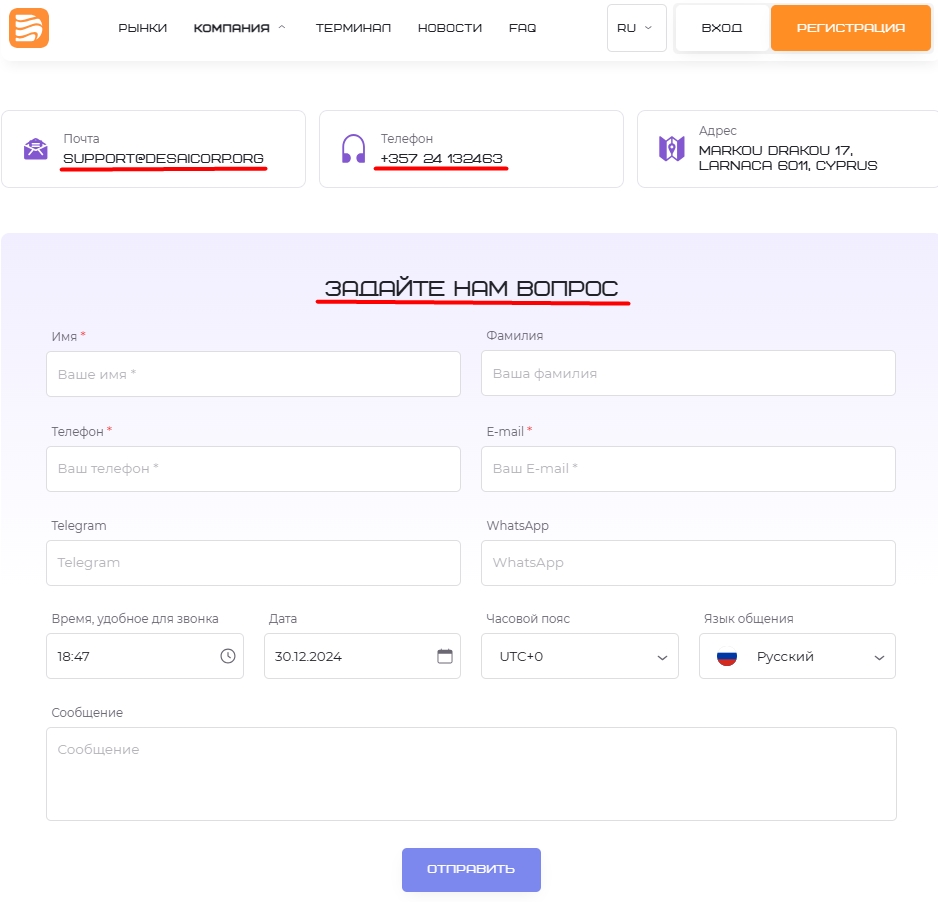Screen dimensions: 938x902
Task: Click the orange company logo icon
Action: pos(29,28)
